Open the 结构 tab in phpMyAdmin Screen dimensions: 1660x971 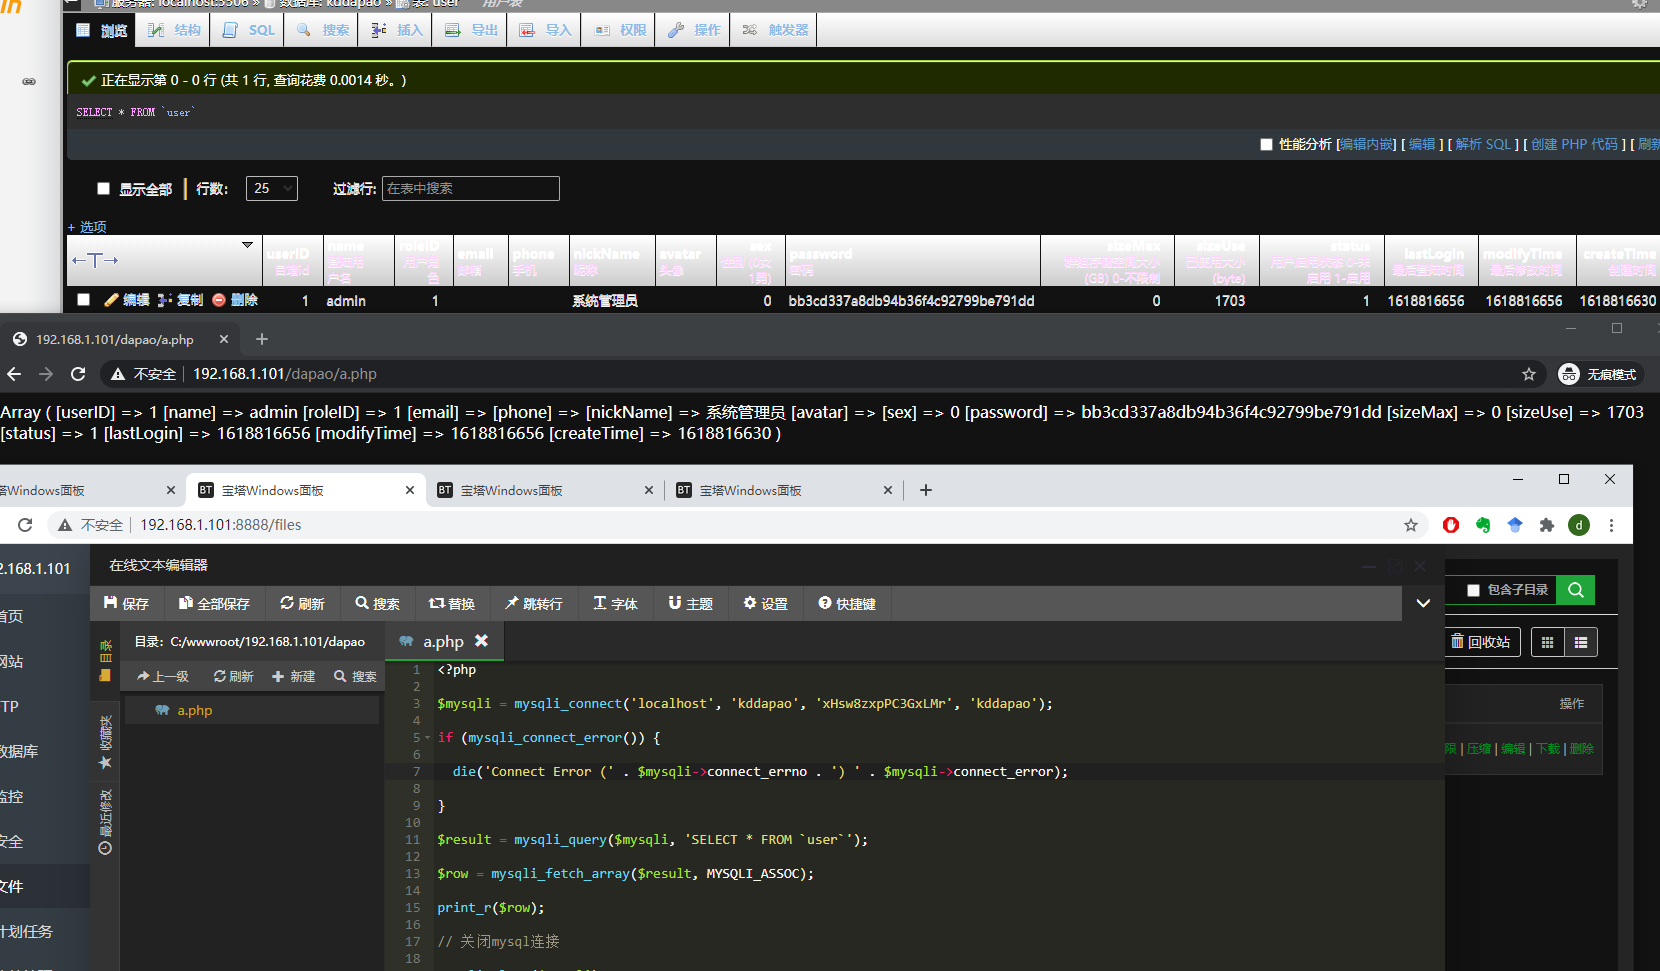pyautogui.click(x=174, y=30)
